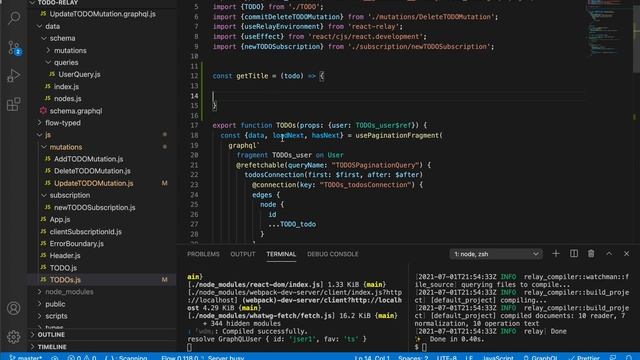Viewport: 640px width, 360px height.
Task: Switch to the DEBUG CONSOLE tab
Action: coord(333,254)
